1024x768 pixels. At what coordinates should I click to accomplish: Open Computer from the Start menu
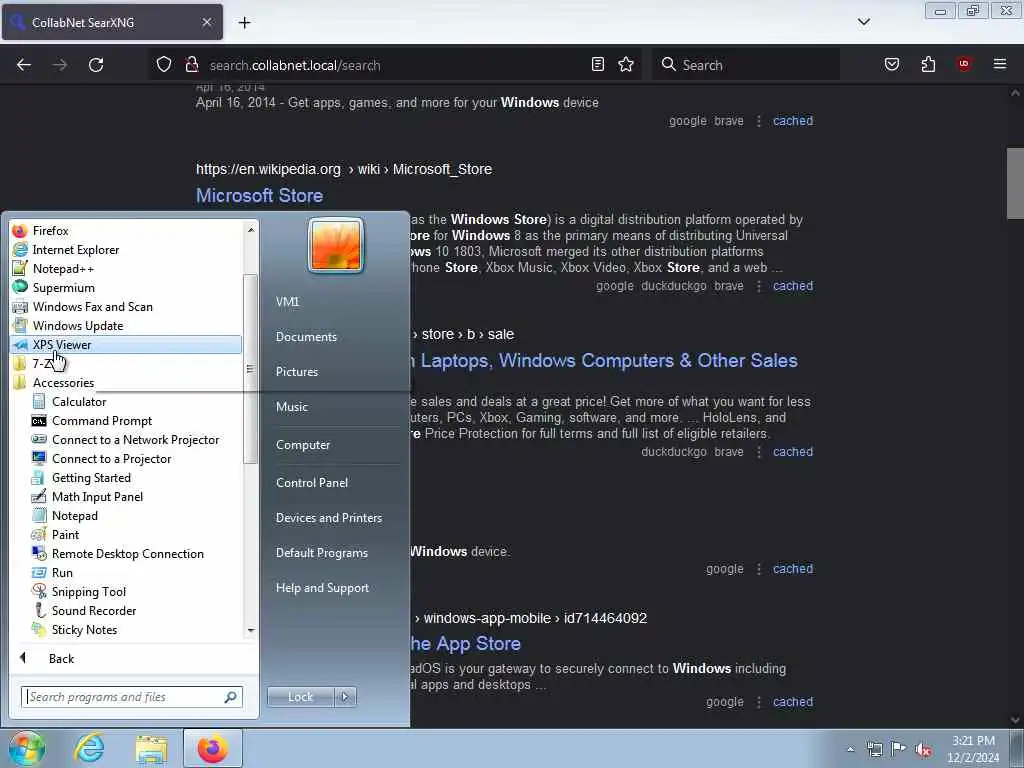tap(303, 445)
